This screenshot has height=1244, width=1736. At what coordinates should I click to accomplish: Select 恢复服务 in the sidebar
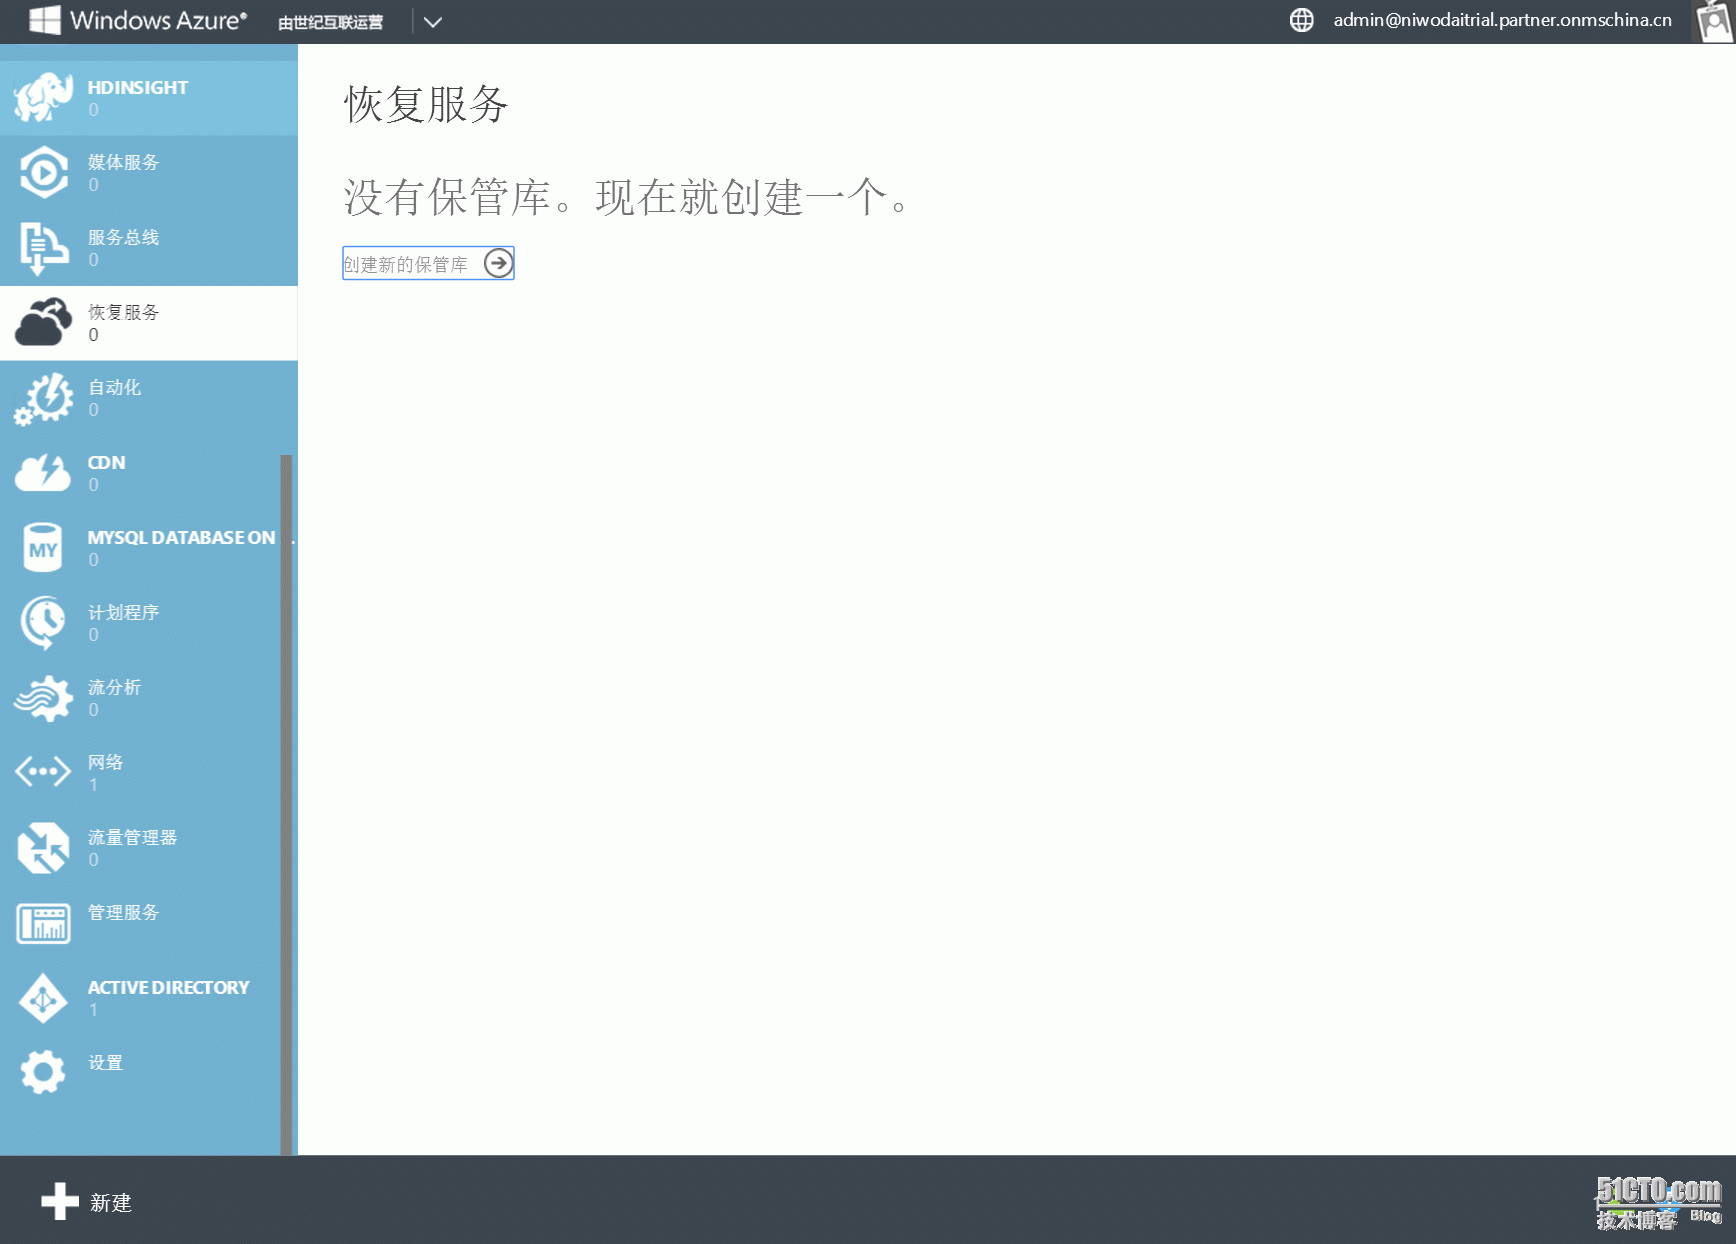tap(149, 323)
